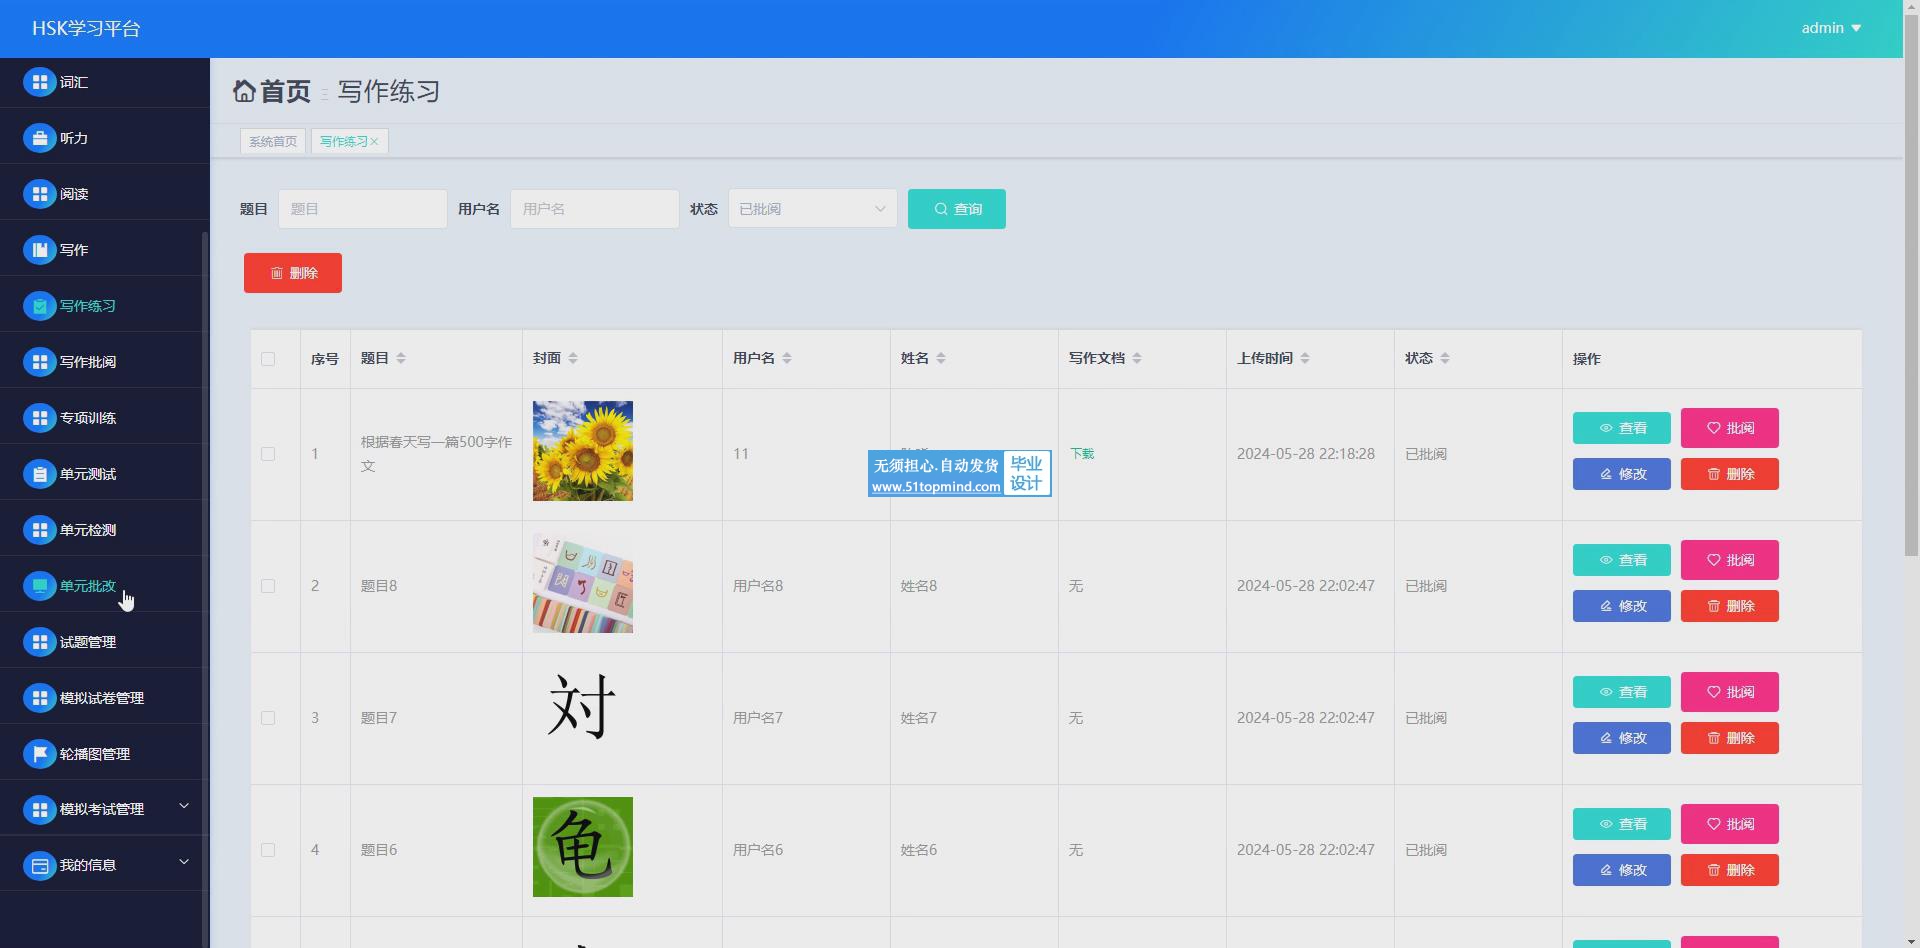Screen dimensions: 1920x948
Task: Click the 写作 book icon
Action: point(40,250)
